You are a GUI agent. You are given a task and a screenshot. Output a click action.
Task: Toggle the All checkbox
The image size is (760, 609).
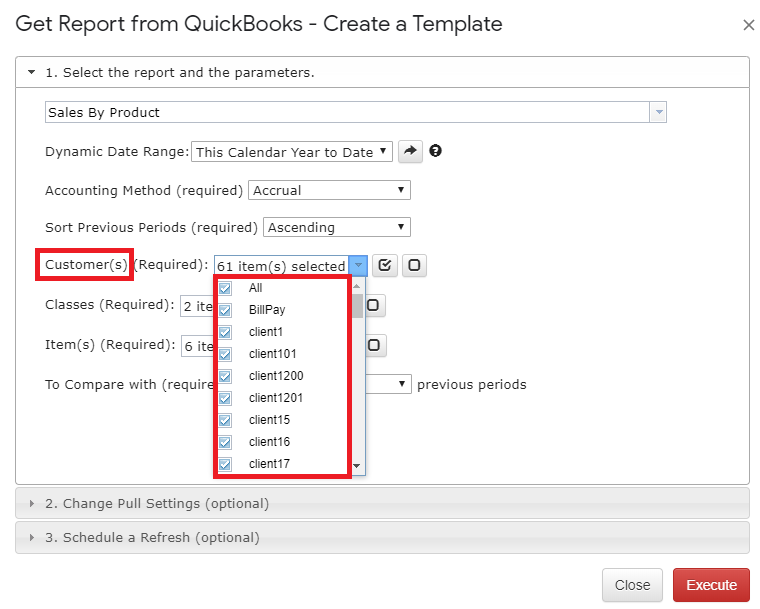[x=225, y=288]
